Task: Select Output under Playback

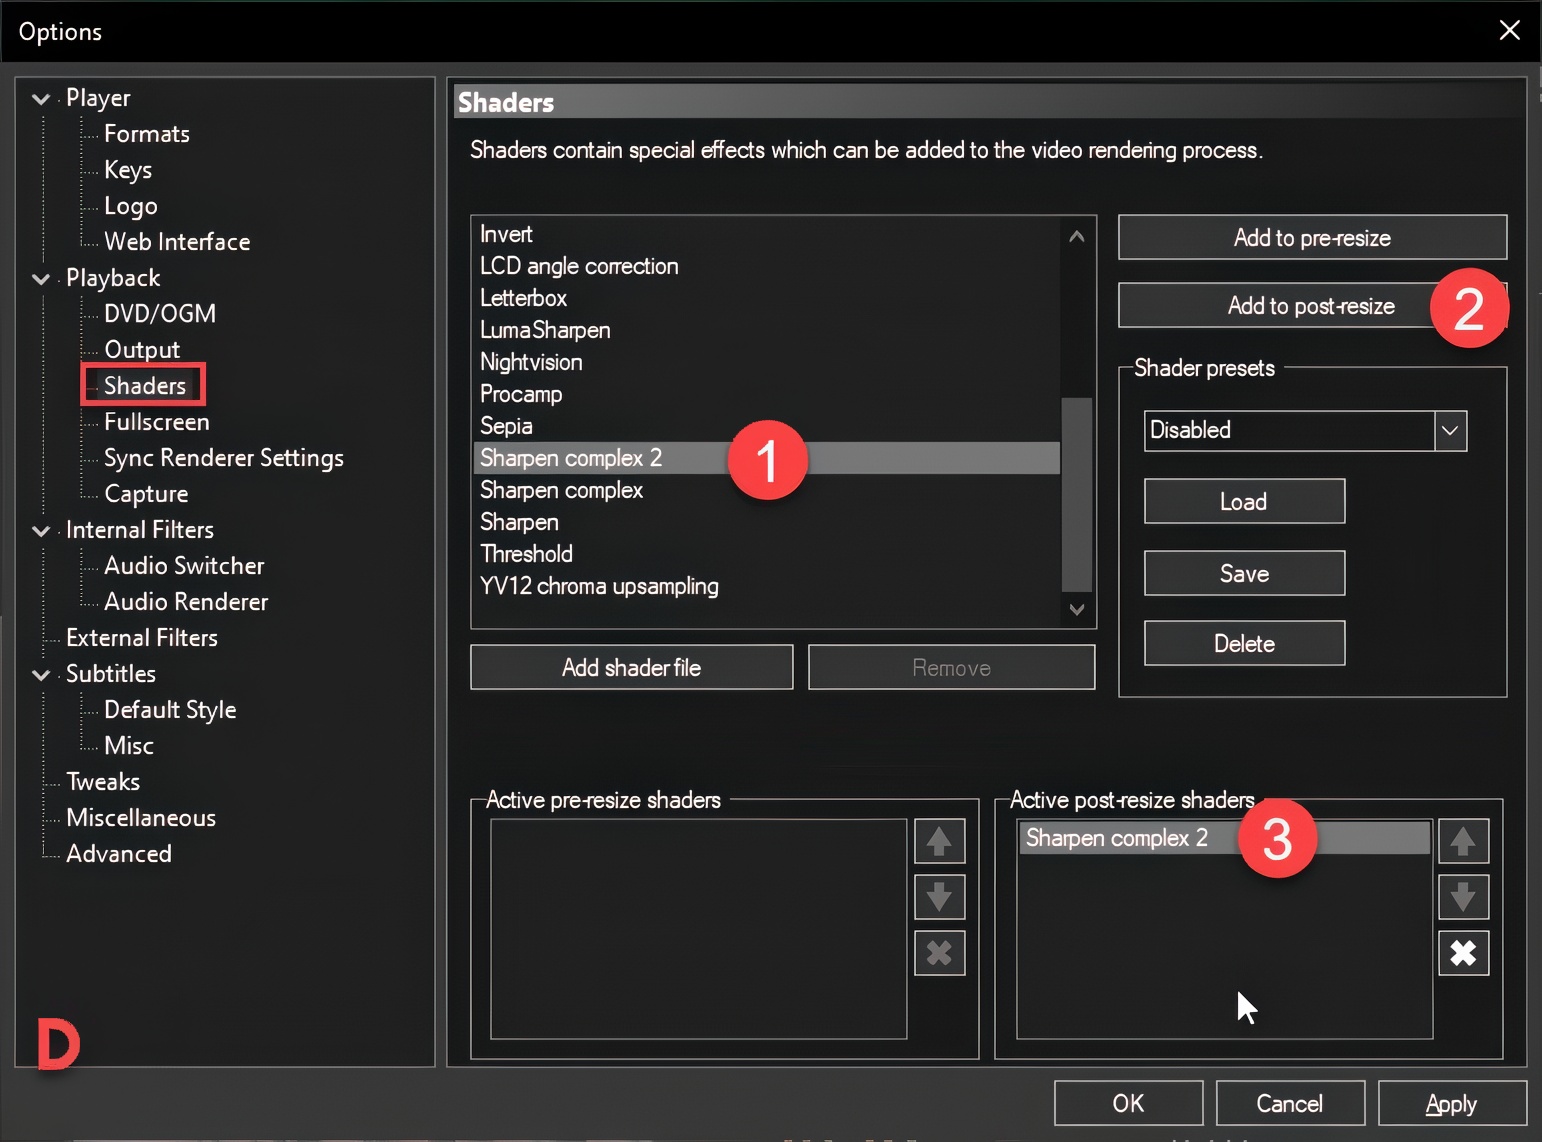Action: pos(142,350)
